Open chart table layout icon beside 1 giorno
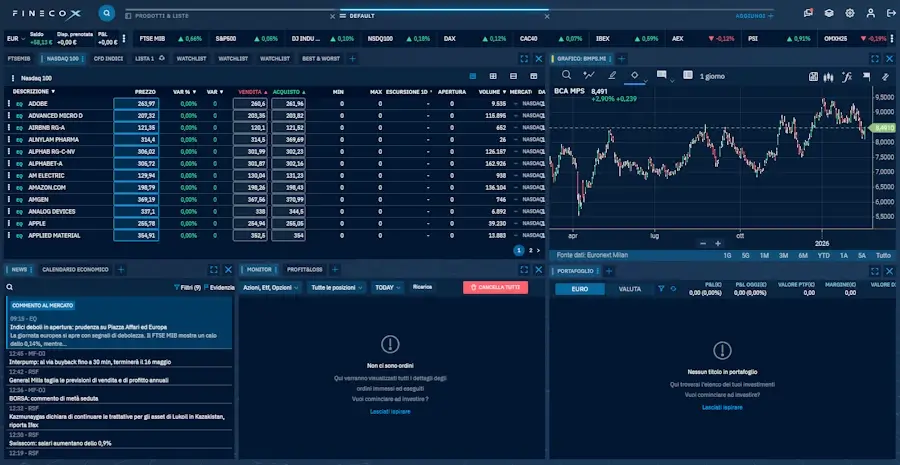 (x=688, y=75)
